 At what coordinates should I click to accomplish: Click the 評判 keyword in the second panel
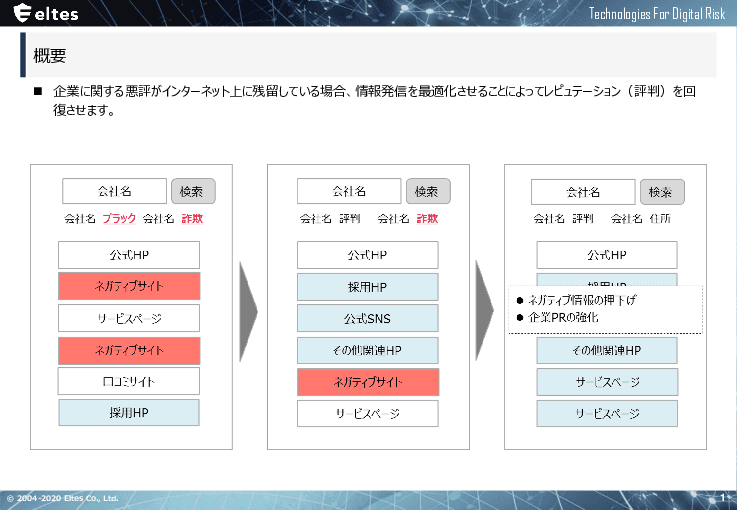coord(350,219)
